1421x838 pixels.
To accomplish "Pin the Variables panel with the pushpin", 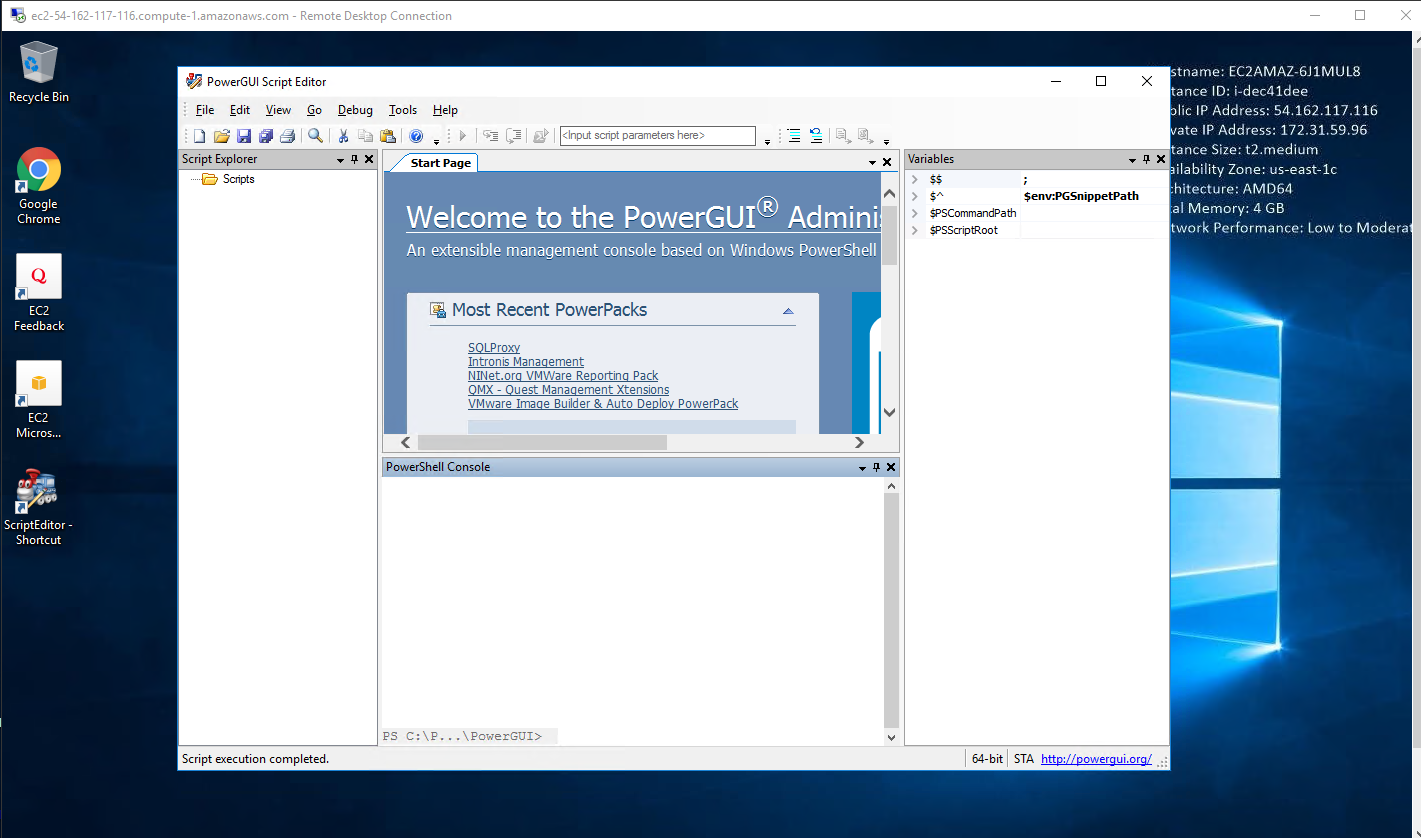I will (x=1146, y=158).
